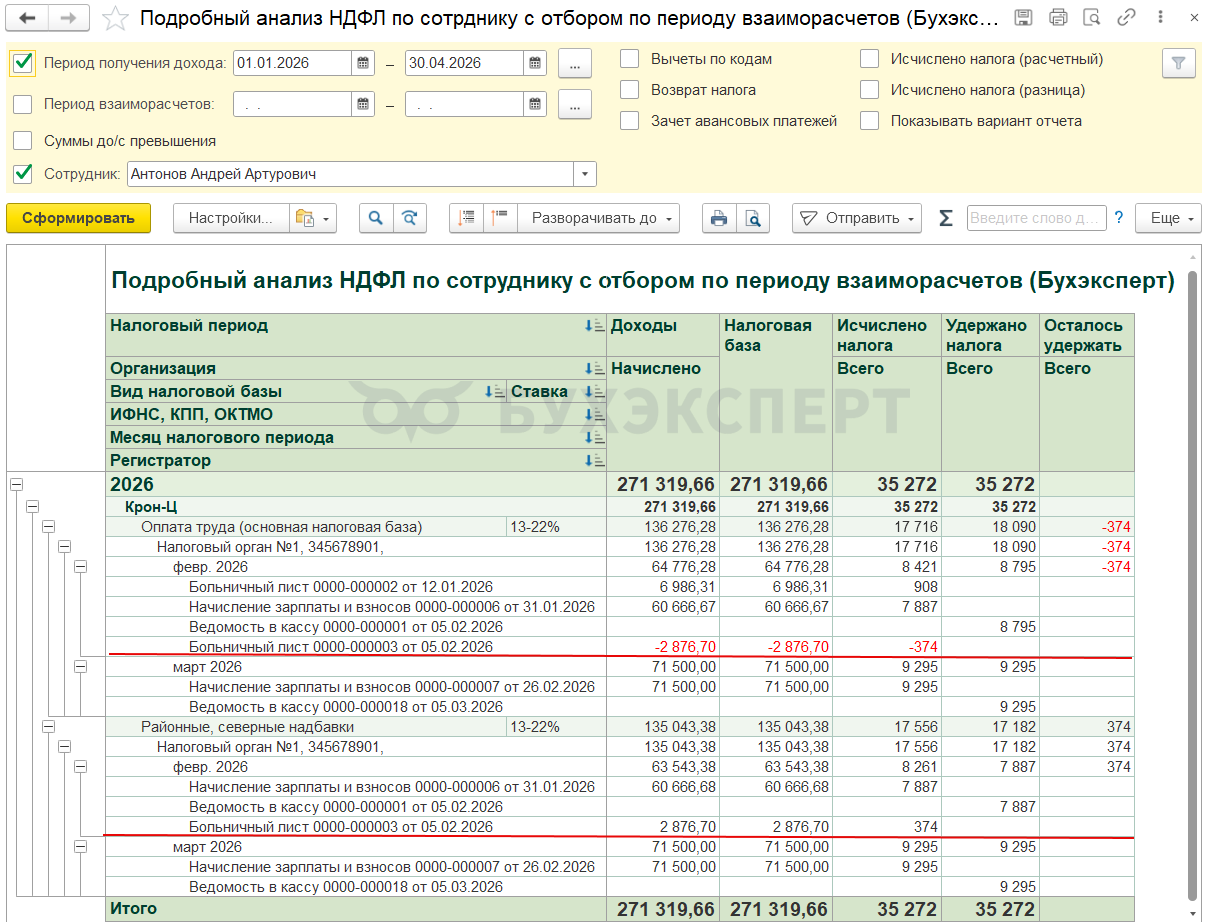Click the print printer icon in toolbar
Image resolution: width=1205 pixels, height=922 pixels.
pos(717,218)
